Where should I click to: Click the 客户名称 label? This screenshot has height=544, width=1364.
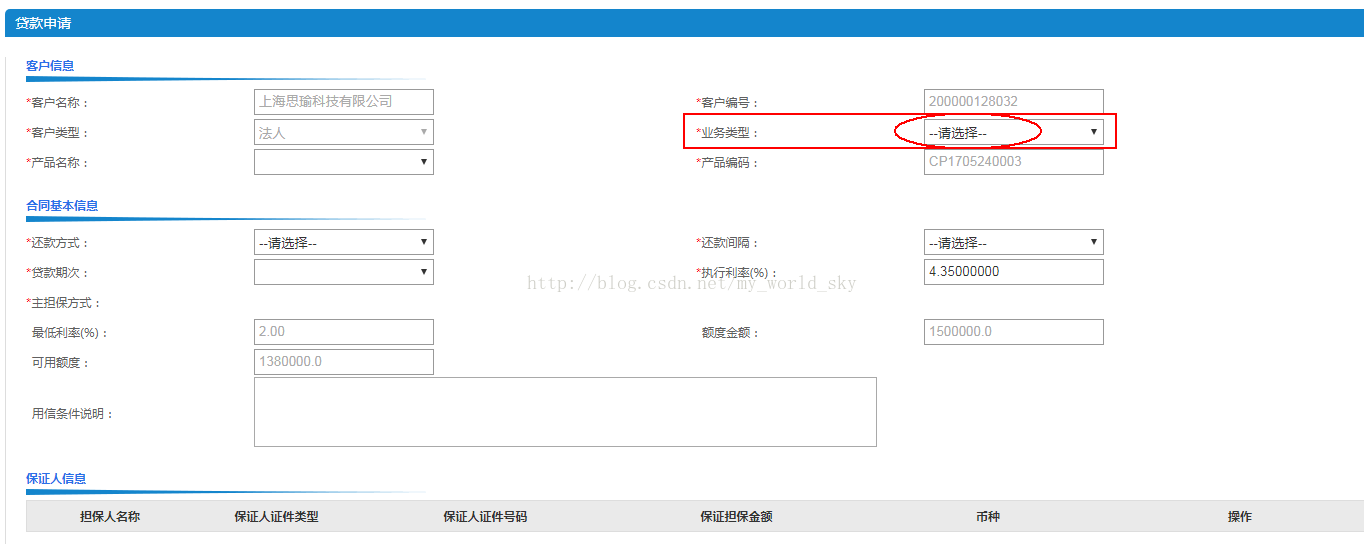click(58, 103)
